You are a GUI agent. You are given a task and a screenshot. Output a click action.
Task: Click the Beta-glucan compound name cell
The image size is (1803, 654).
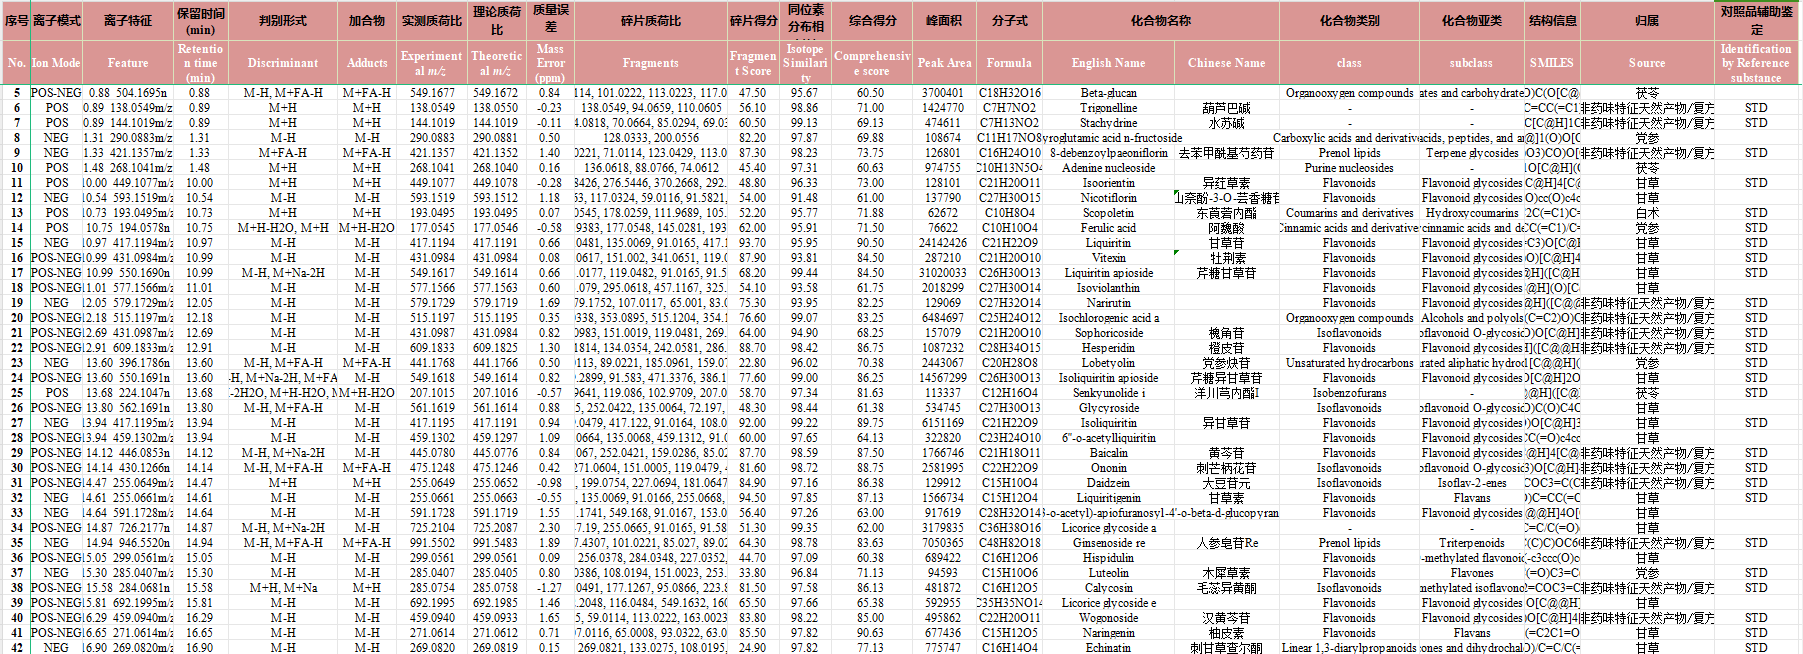click(1108, 93)
